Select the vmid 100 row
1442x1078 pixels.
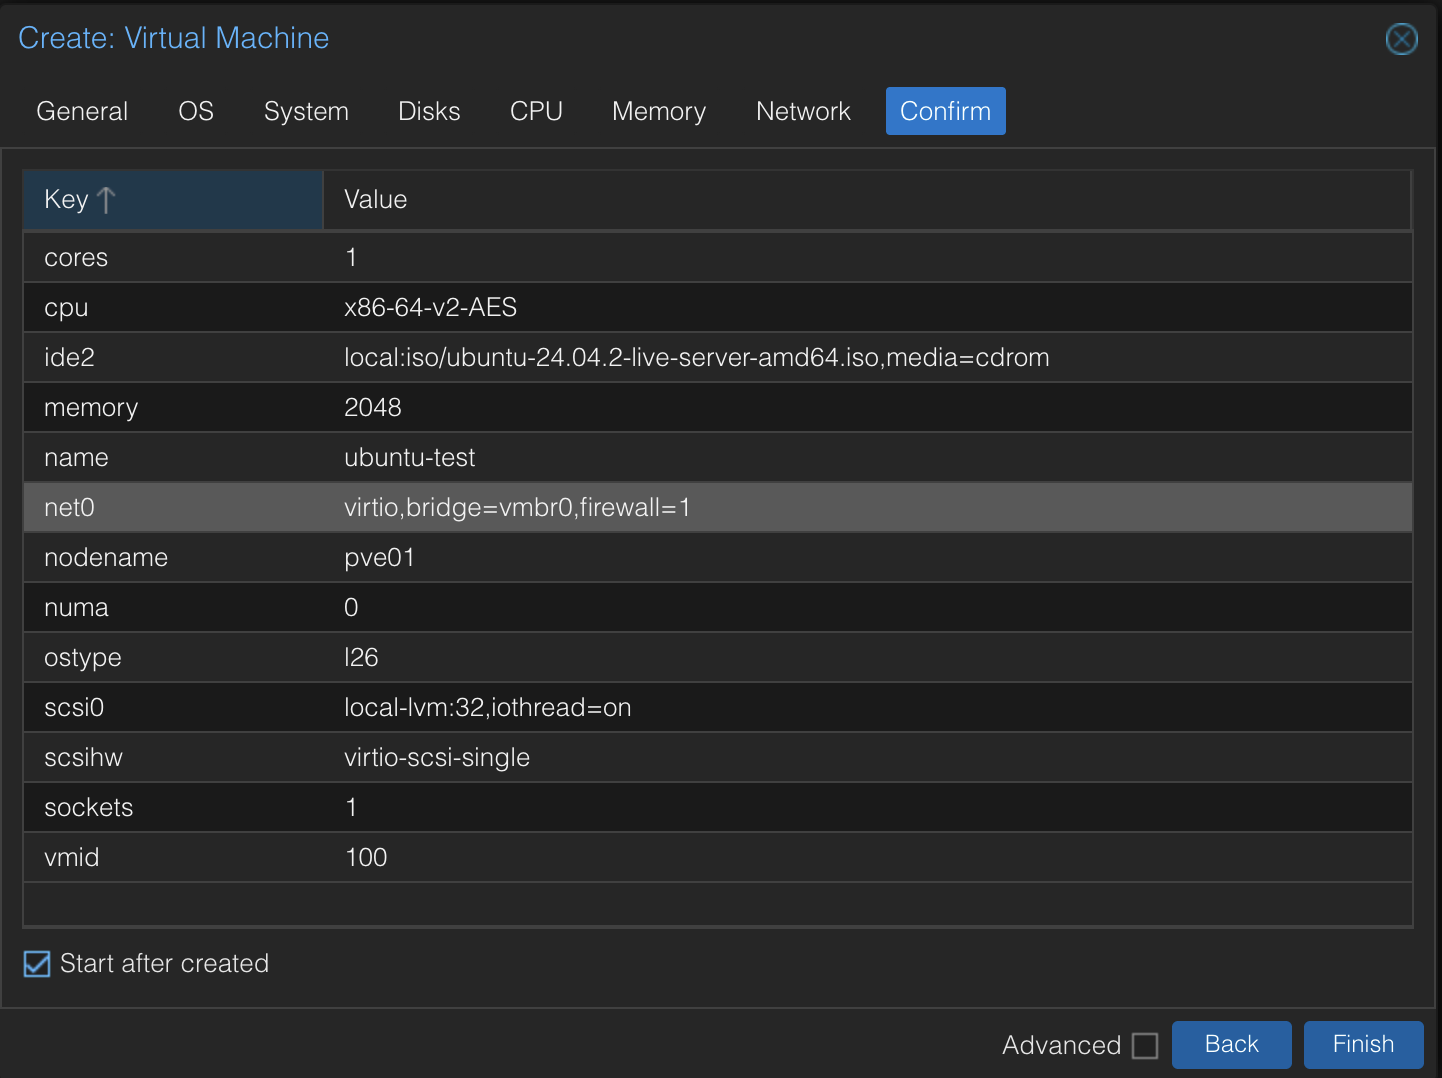click(366, 858)
